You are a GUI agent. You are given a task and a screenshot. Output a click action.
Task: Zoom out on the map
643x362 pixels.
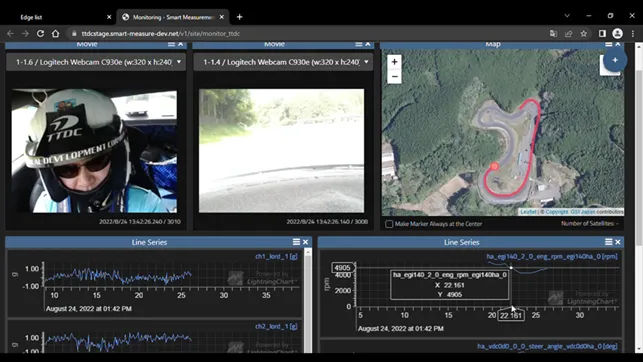point(394,76)
